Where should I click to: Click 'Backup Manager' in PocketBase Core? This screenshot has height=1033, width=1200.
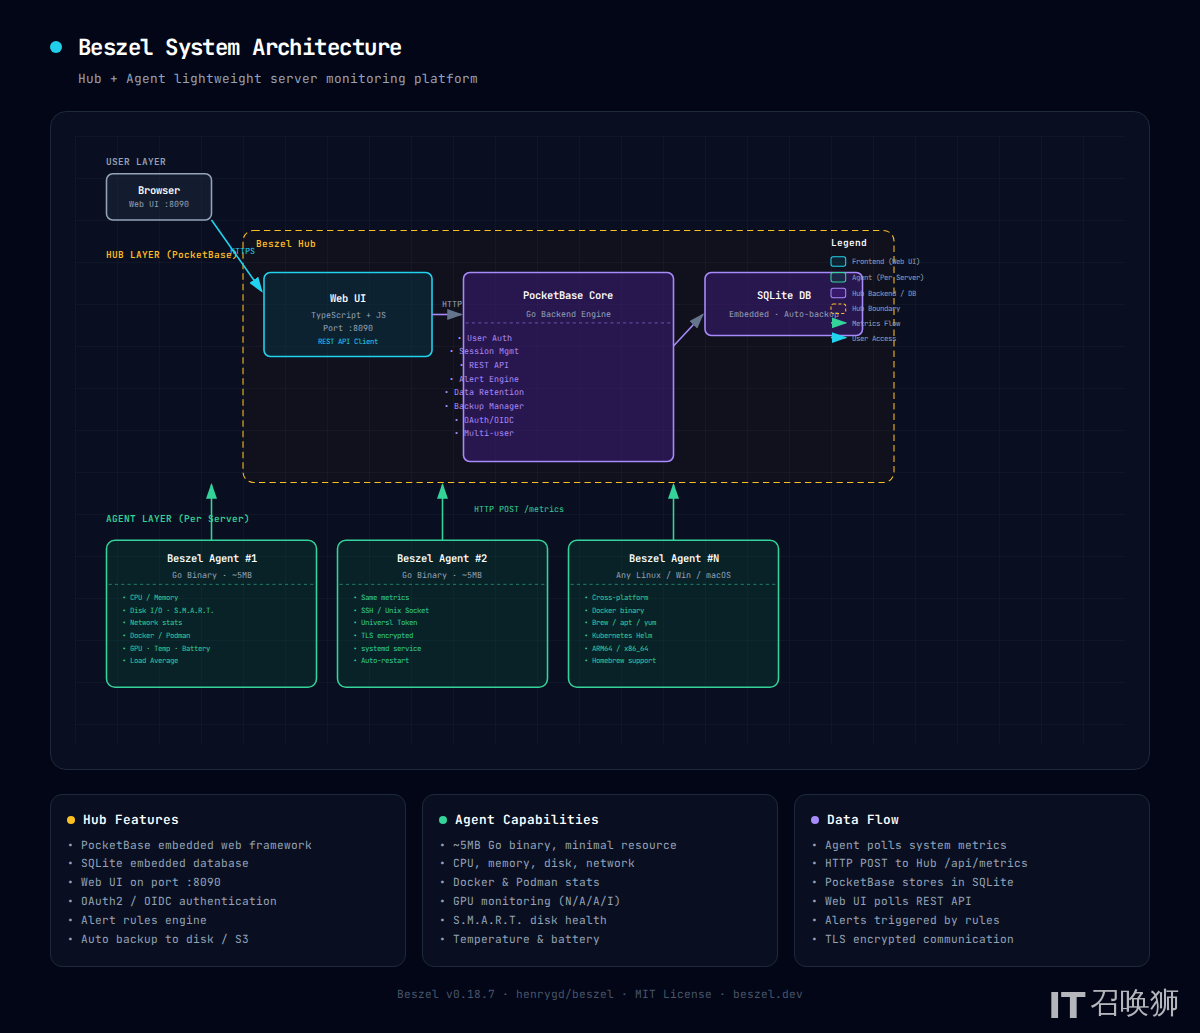click(489, 406)
